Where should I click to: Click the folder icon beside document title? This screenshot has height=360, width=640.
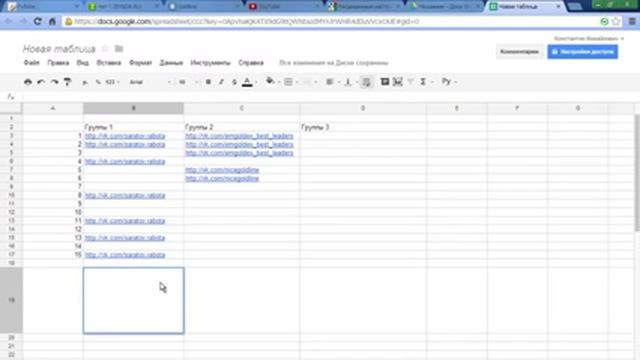[x=119, y=49]
